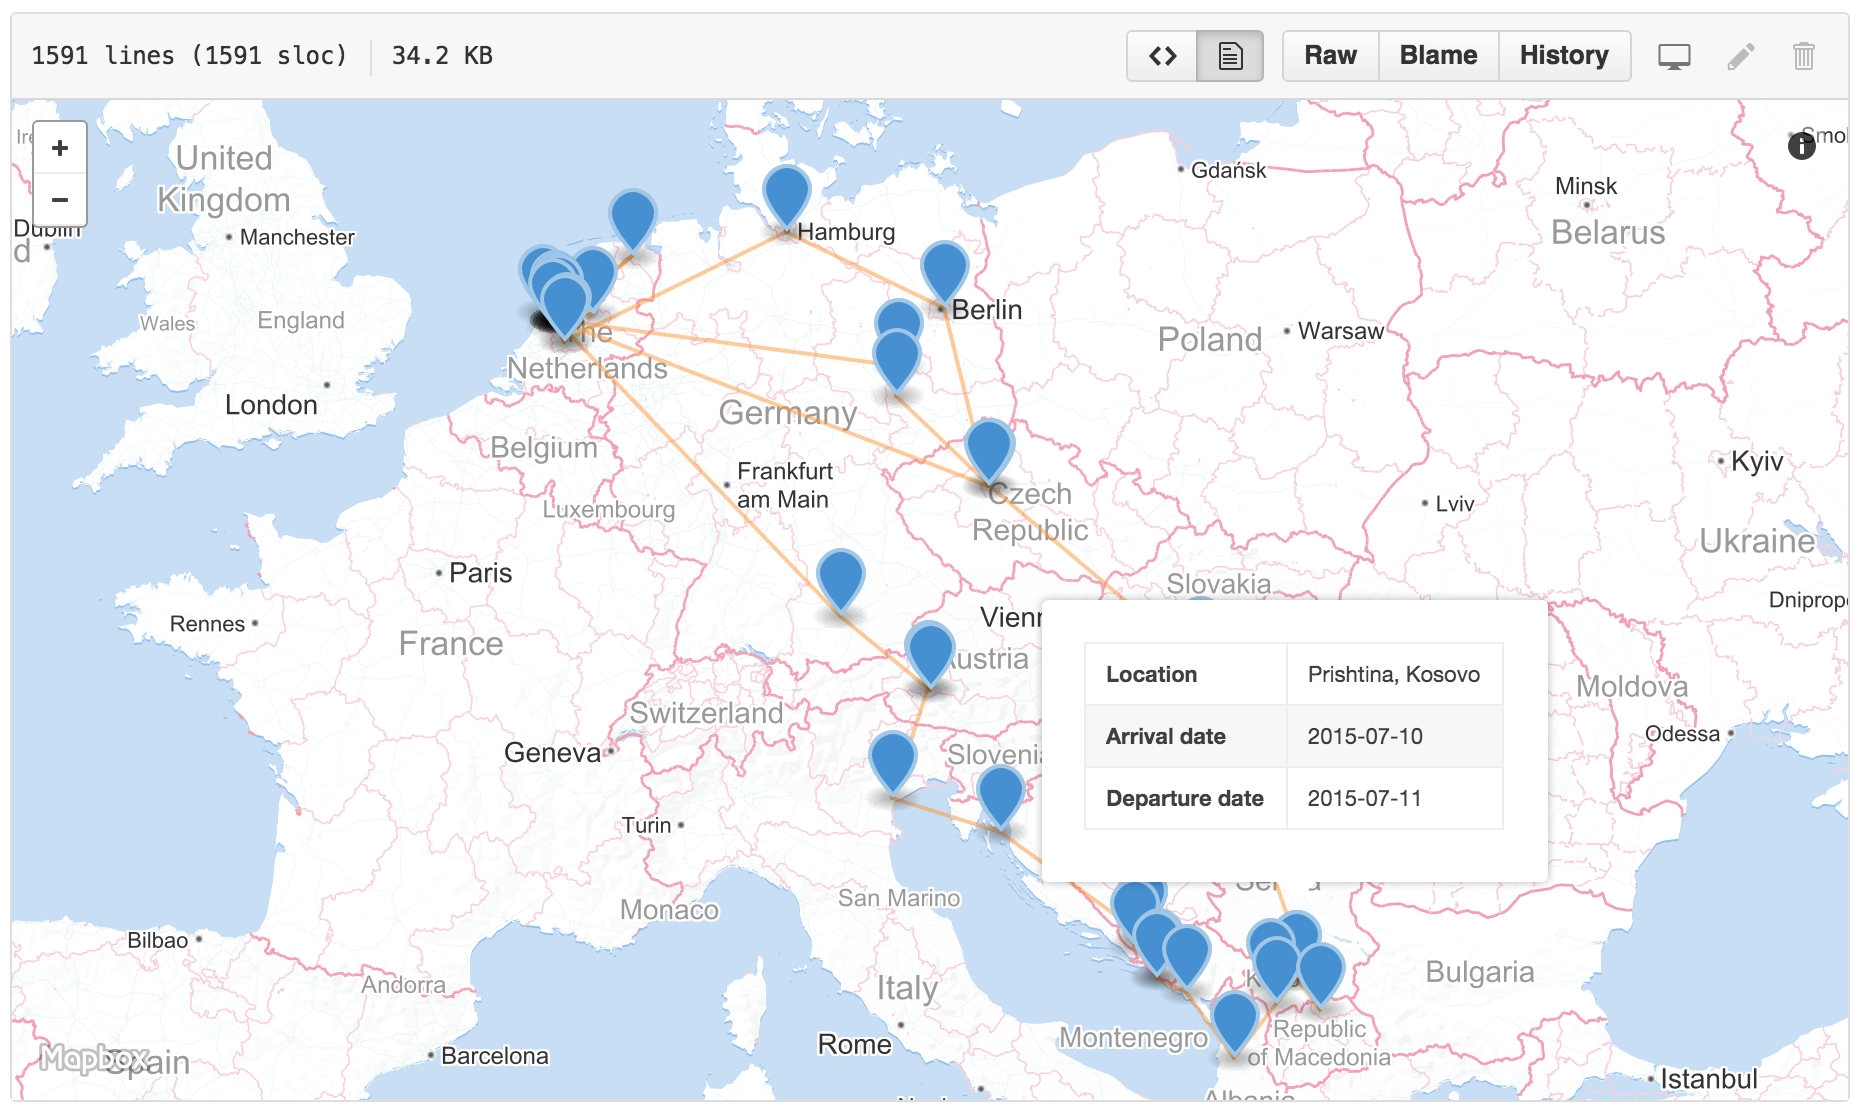
Task: Delete this file with trash icon
Action: point(1804,56)
